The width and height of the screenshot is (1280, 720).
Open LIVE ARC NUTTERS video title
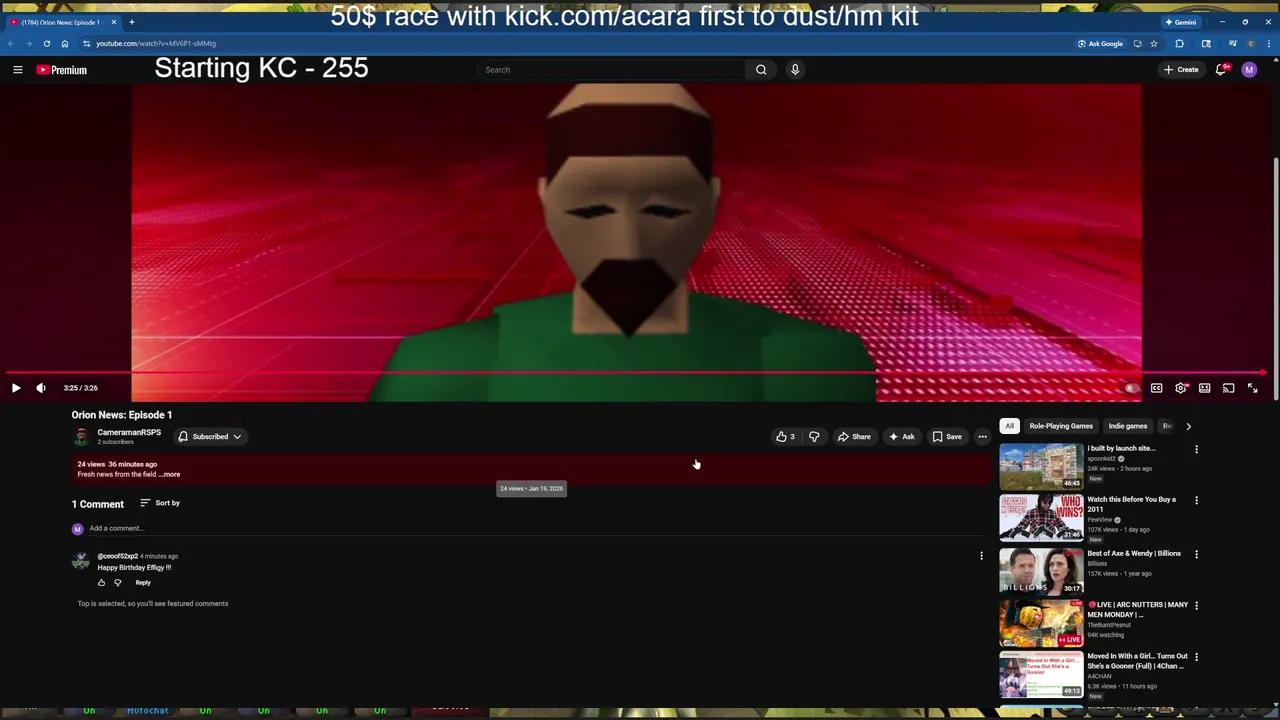coord(1138,610)
